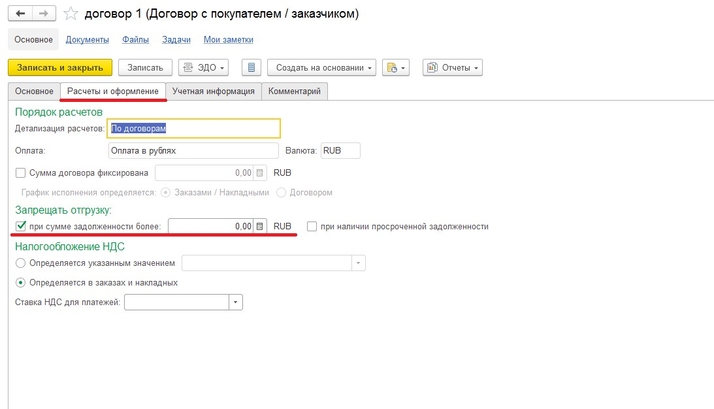The width and height of the screenshot is (714, 409).
Task: Open the yellow folder icon dropdown
Action: point(397,67)
